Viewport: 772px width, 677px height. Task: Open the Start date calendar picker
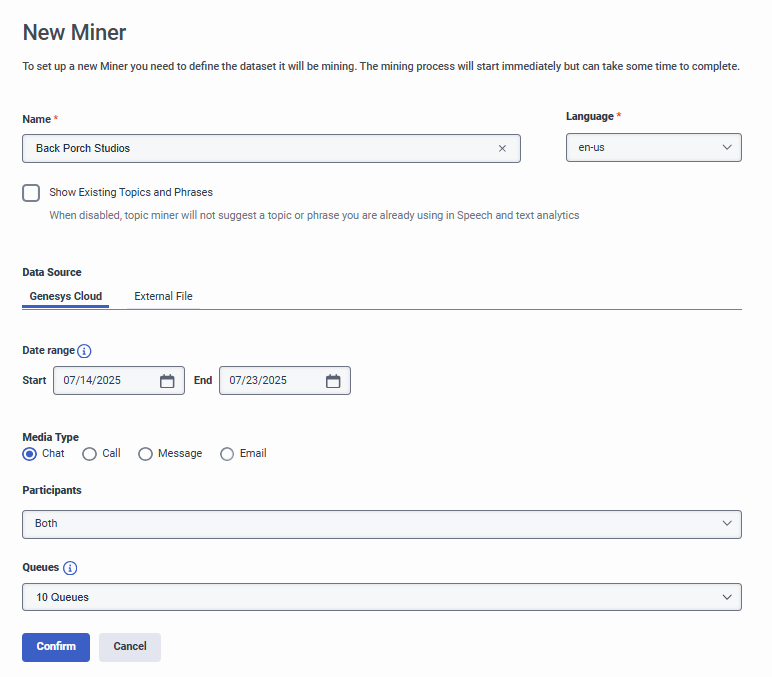click(x=167, y=381)
